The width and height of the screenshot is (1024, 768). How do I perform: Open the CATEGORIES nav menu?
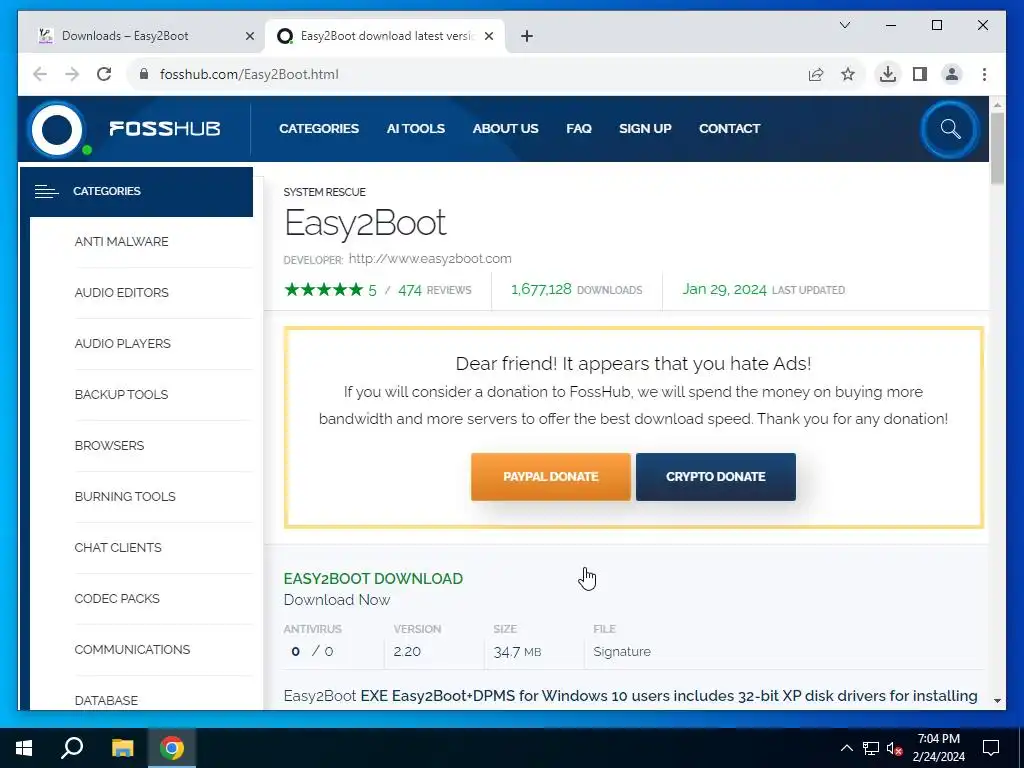(x=319, y=129)
